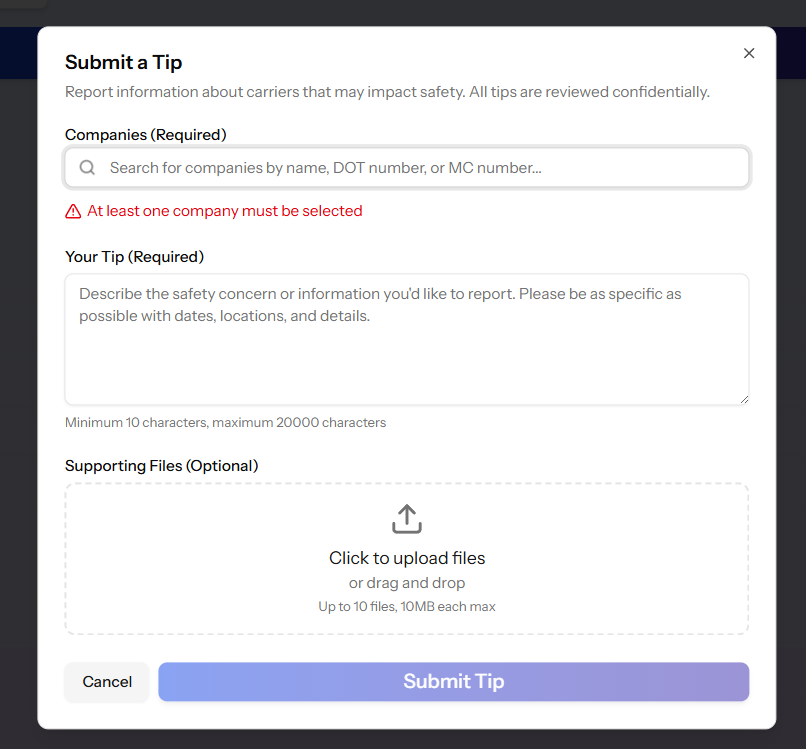Click 'Click to upload files' link

coord(406,558)
